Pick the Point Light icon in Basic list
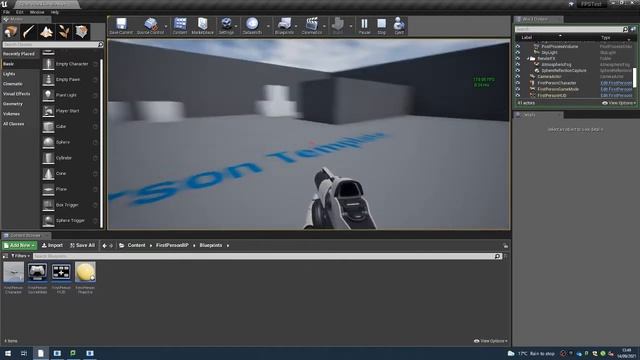 click(x=48, y=95)
